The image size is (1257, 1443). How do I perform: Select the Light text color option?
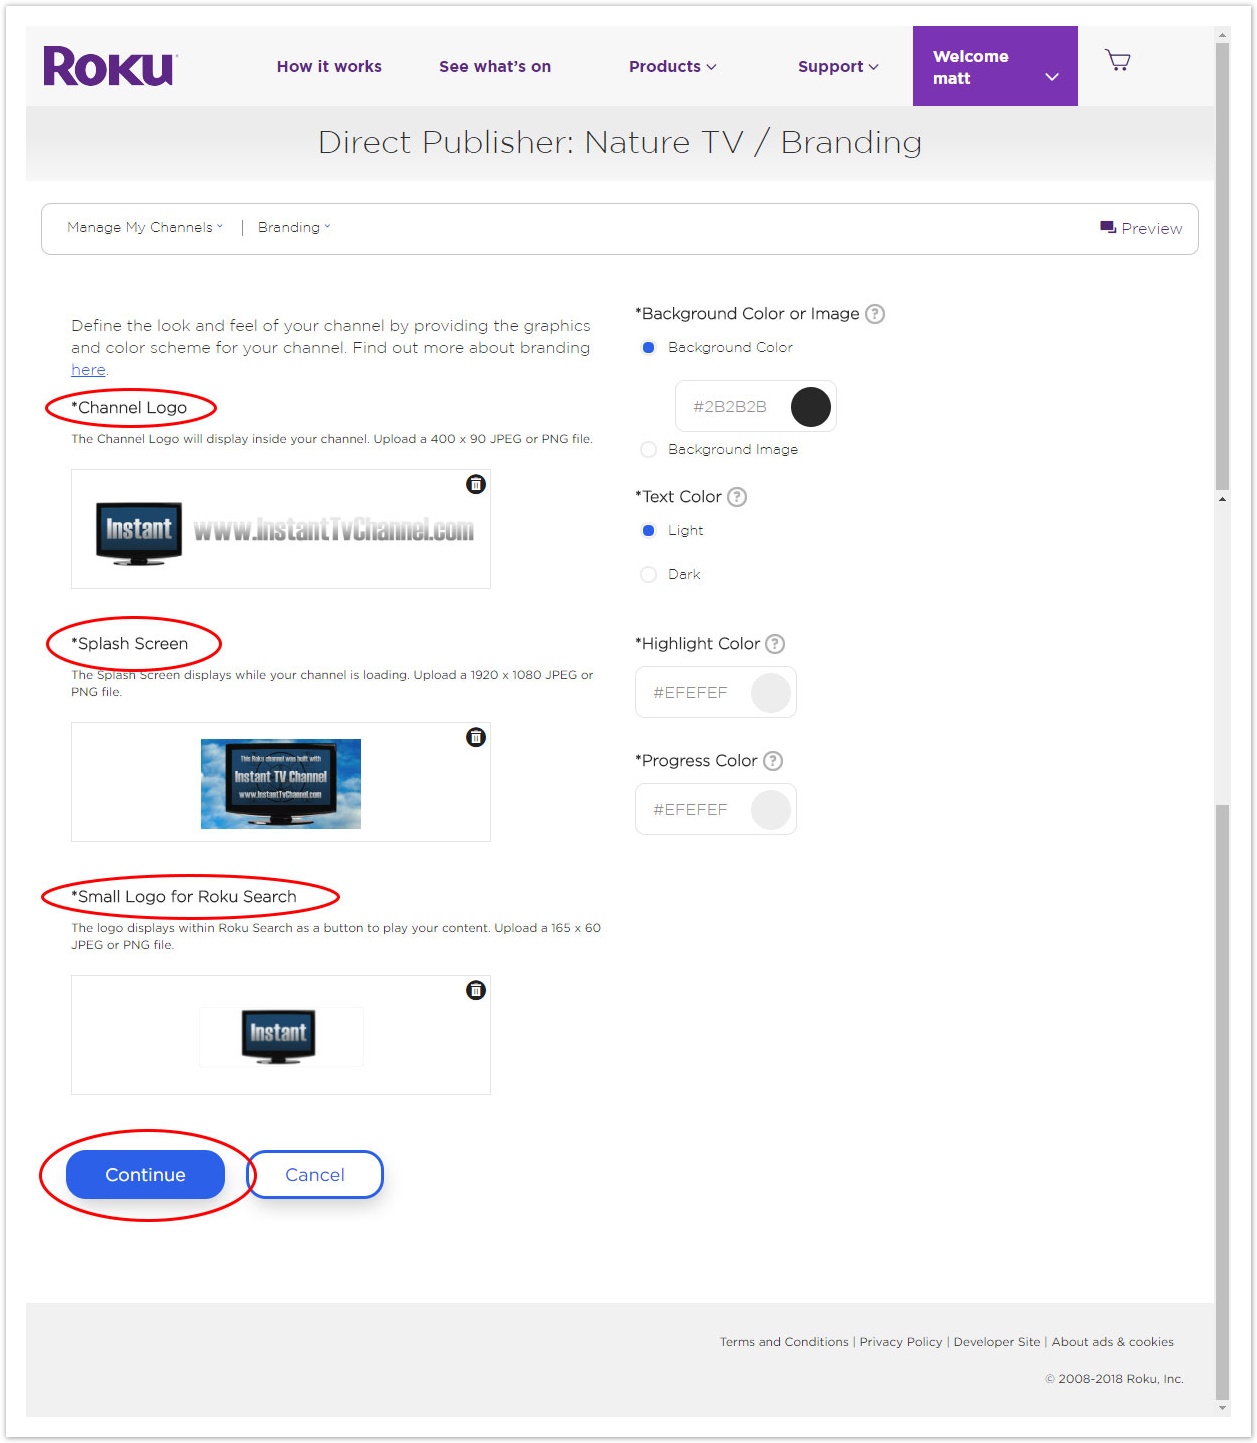pyautogui.click(x=649, y=530)
